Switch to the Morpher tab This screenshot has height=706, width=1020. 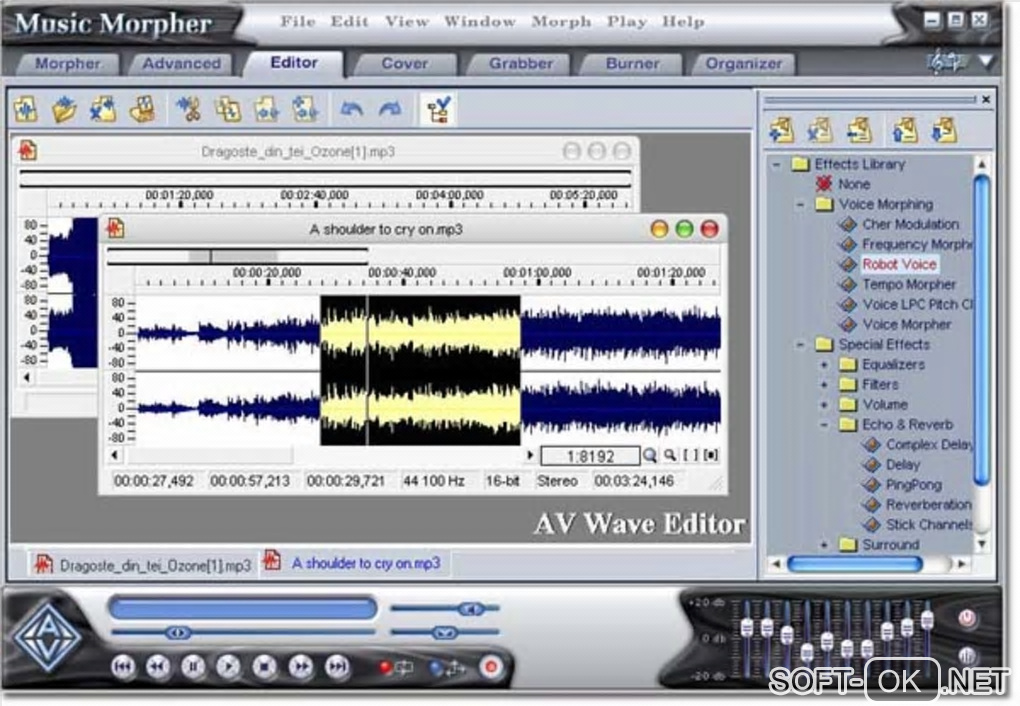(68, 64)
